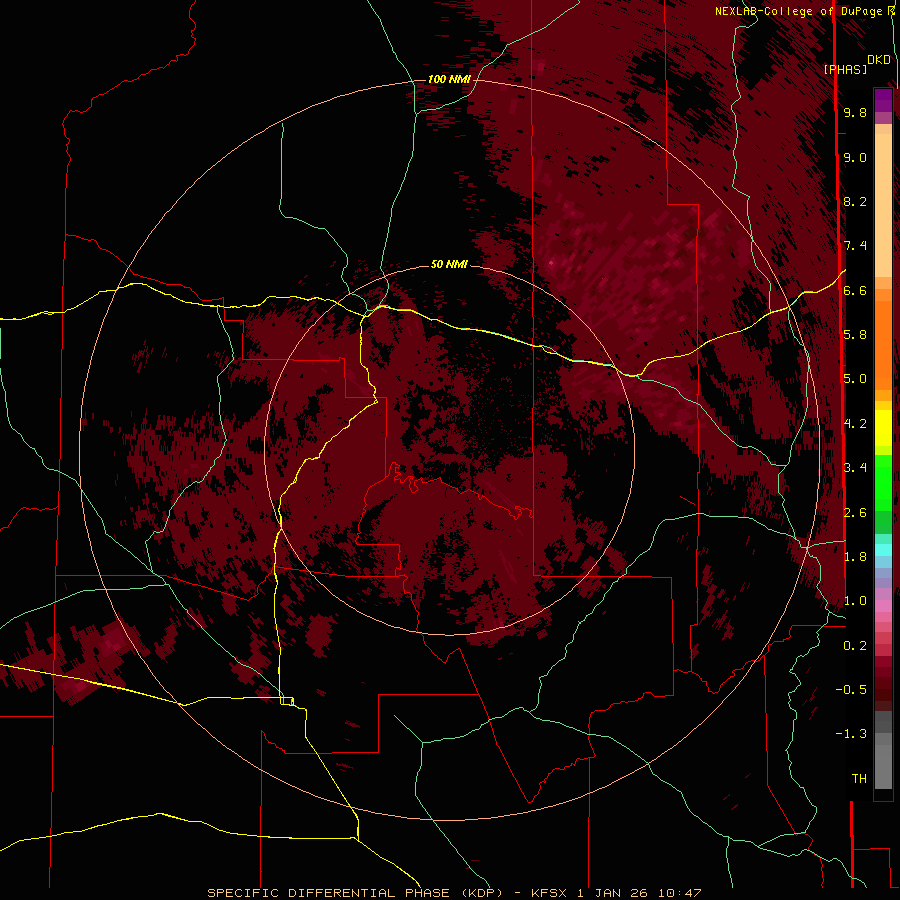The height and width of the screenshot is (900, 900).
Task: Click the 7.4 scale value
Action: point(855,246)
